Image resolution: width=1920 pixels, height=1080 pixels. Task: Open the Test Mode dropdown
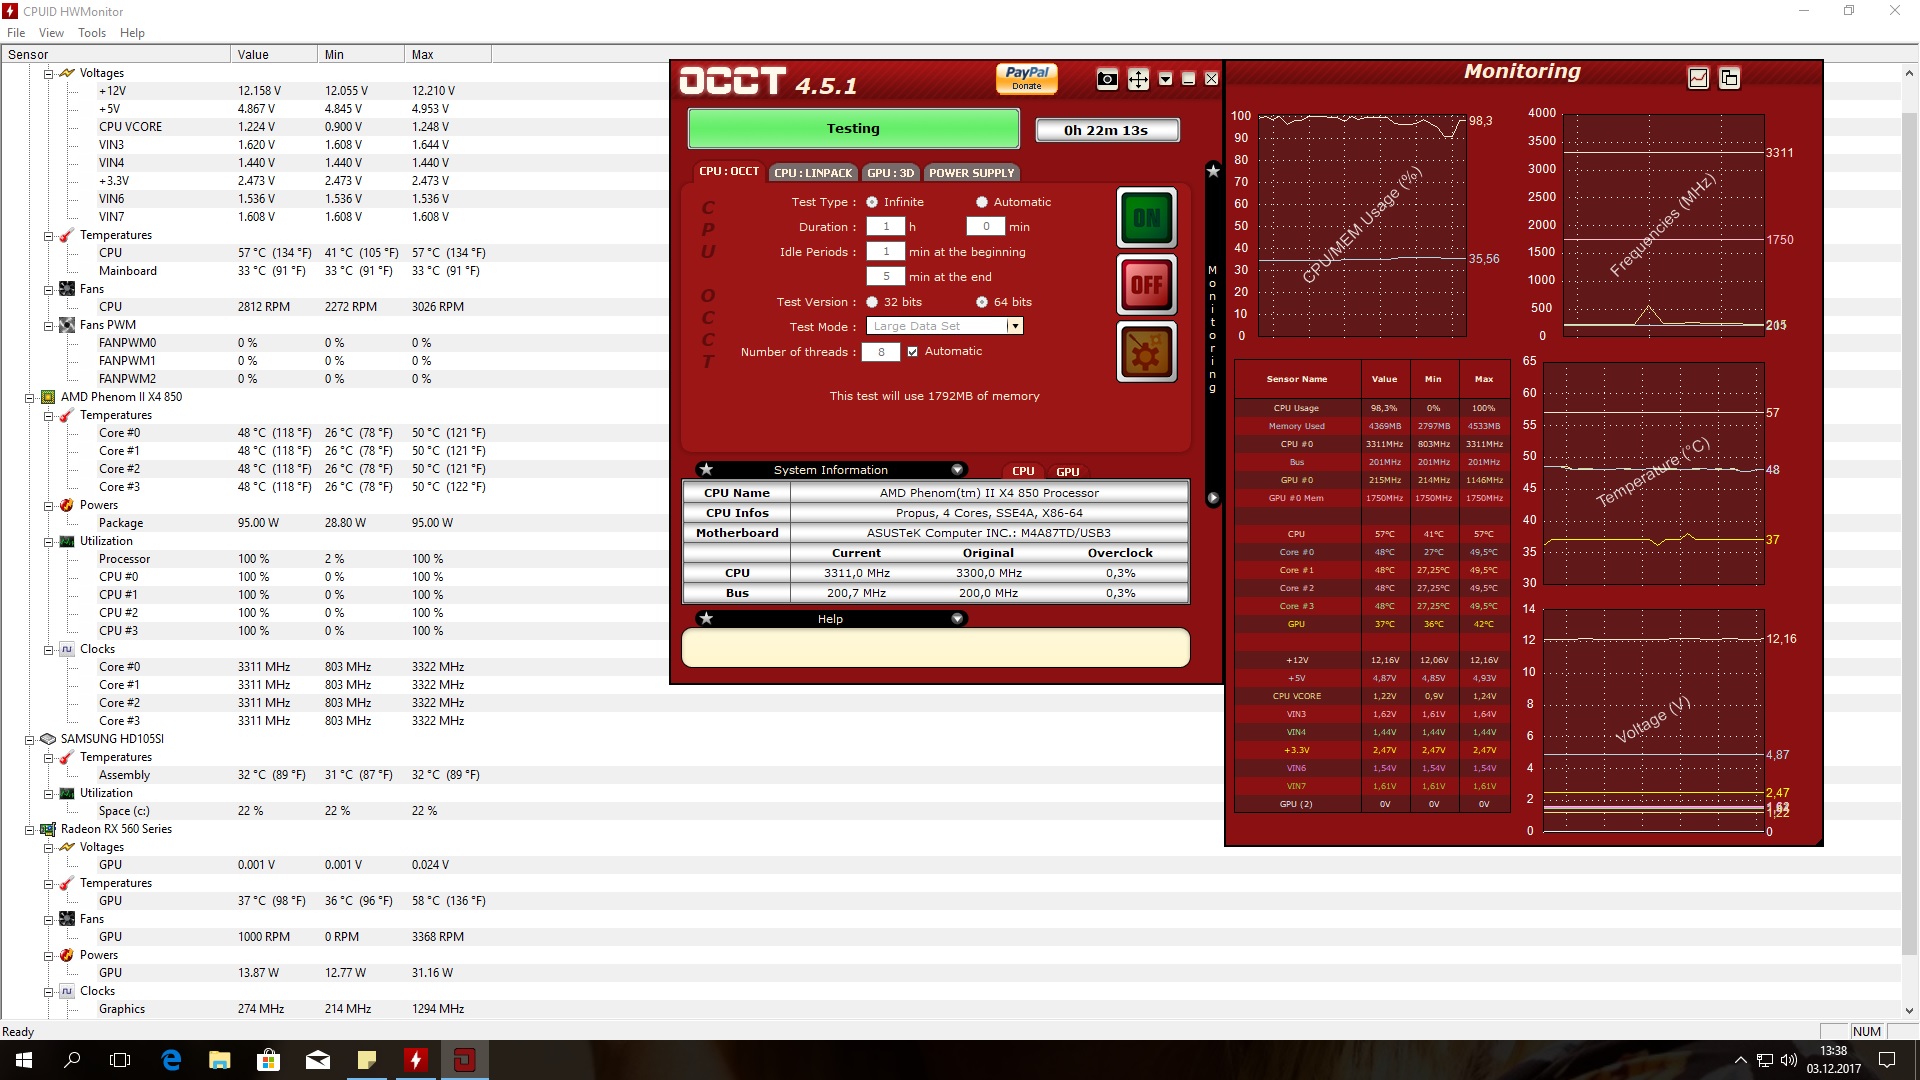coord(1015,326)
